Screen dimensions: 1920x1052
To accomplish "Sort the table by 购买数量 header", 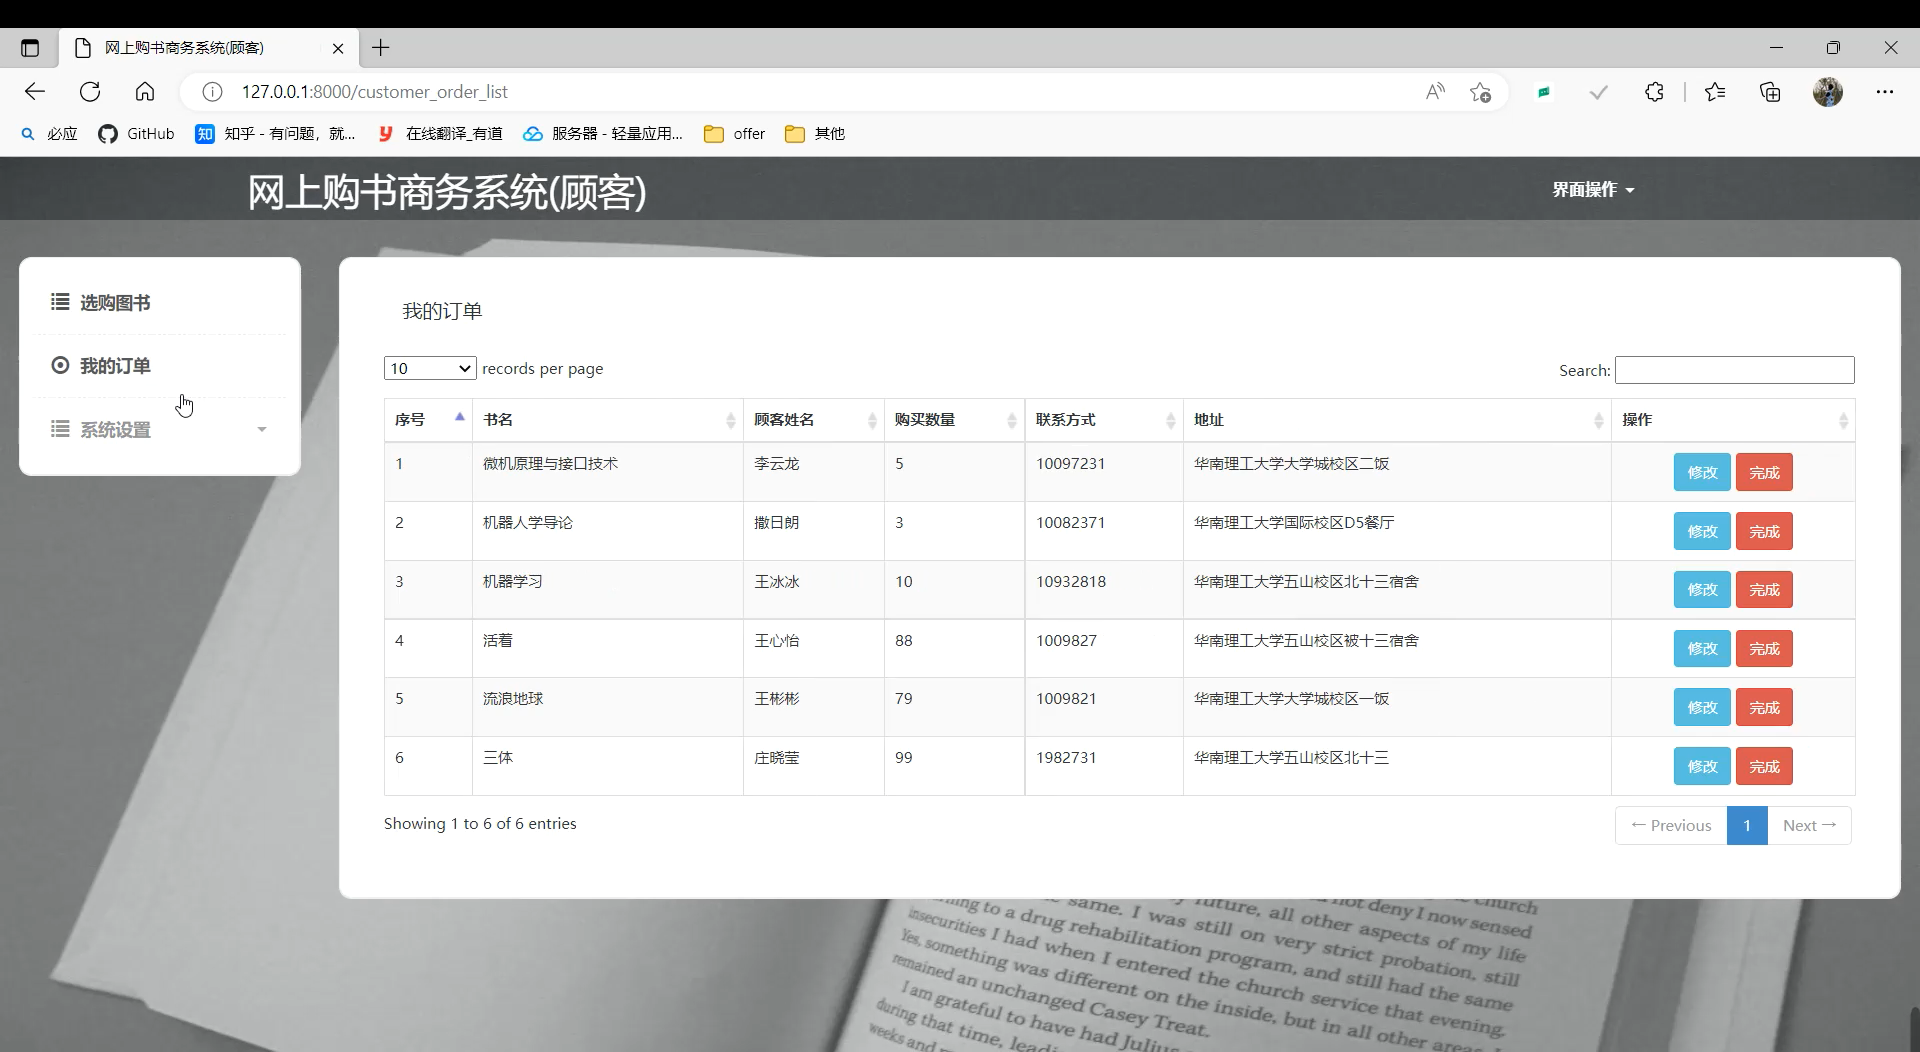I will tap(954, 420).
